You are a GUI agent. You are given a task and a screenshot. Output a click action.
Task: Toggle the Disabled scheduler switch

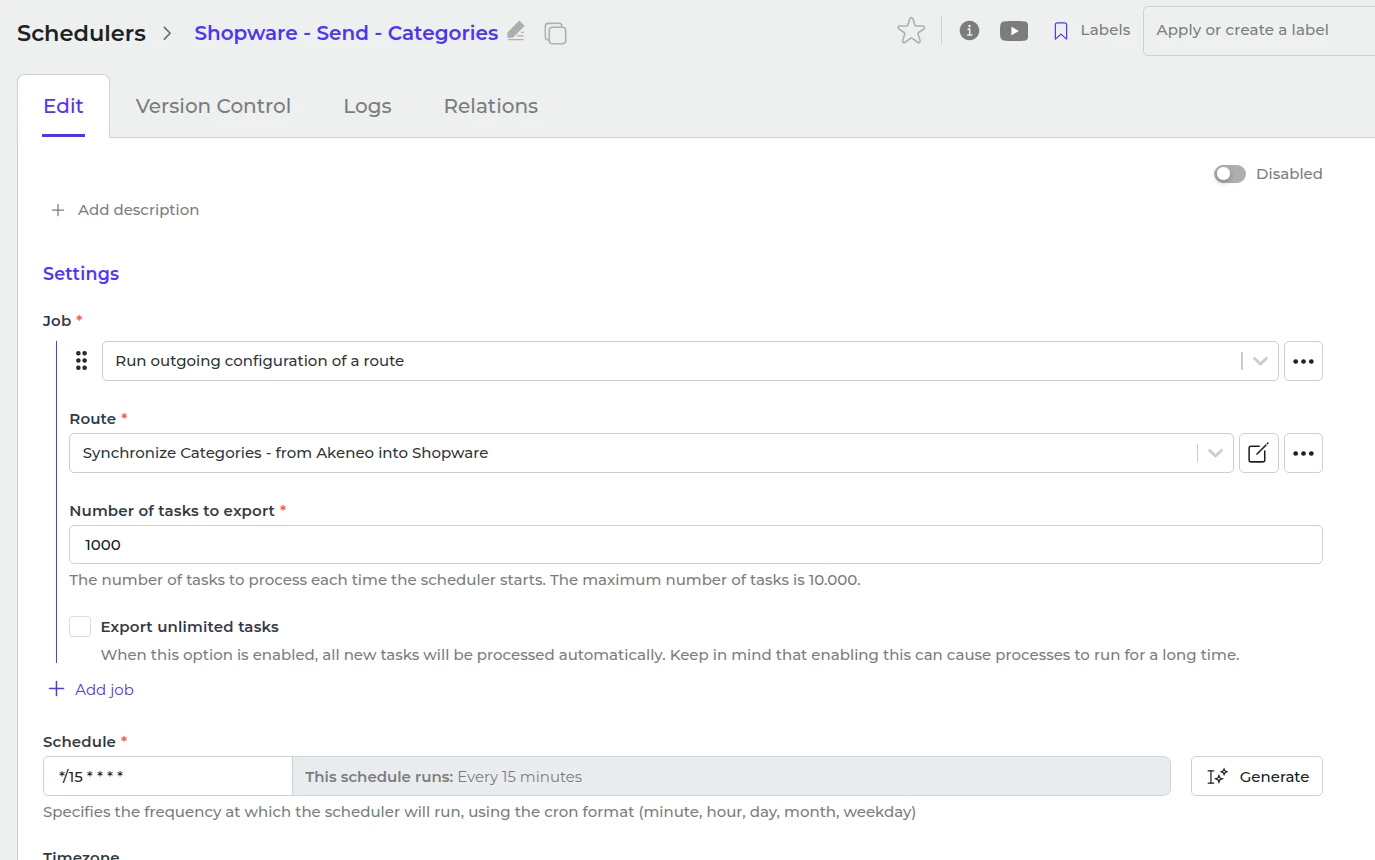click(1230, 174)
